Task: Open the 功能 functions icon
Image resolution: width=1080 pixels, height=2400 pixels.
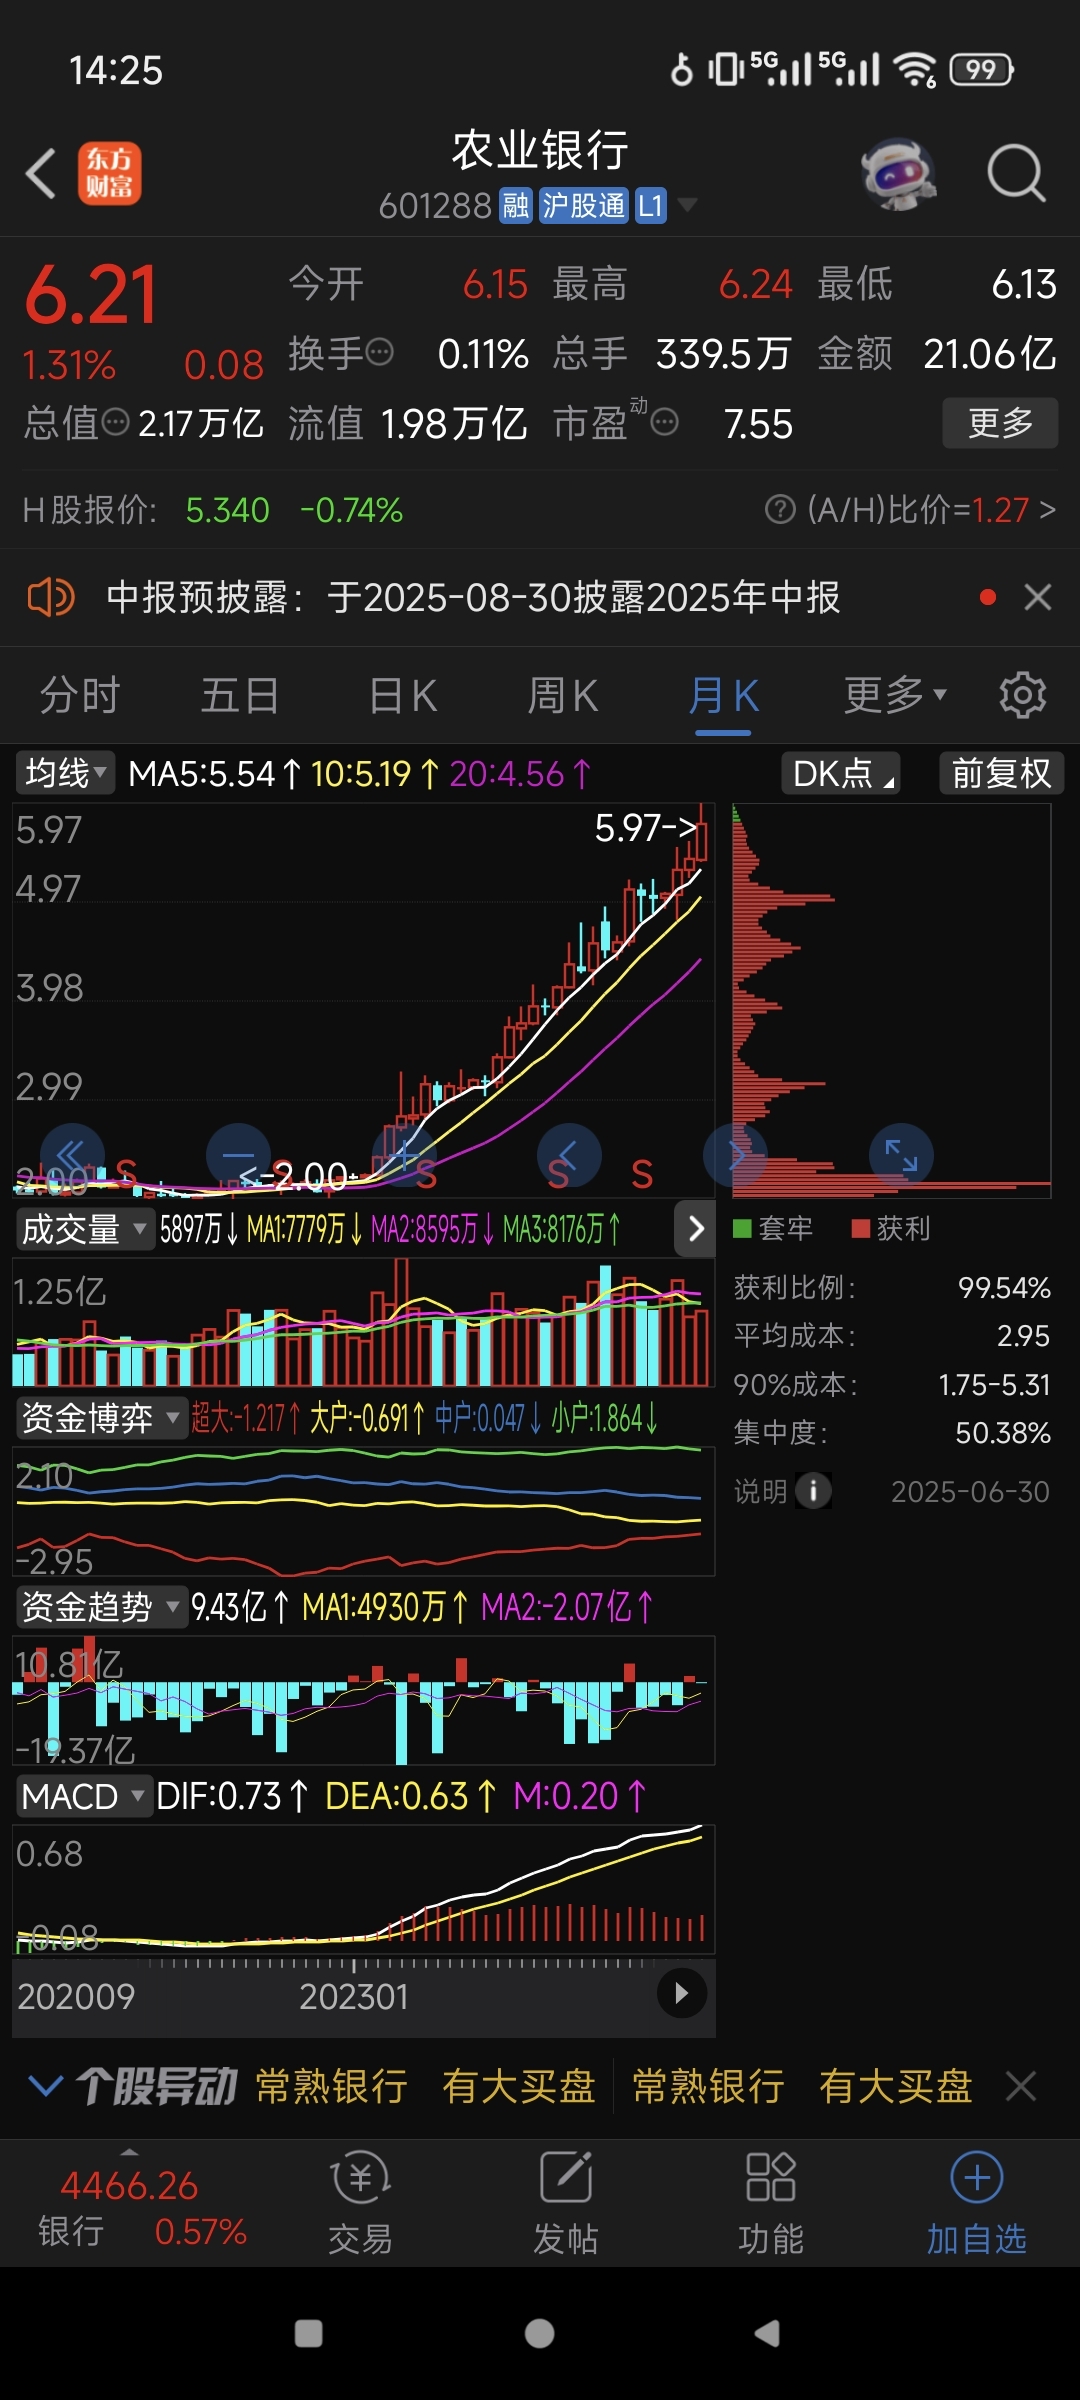Action: [770, 2203]
